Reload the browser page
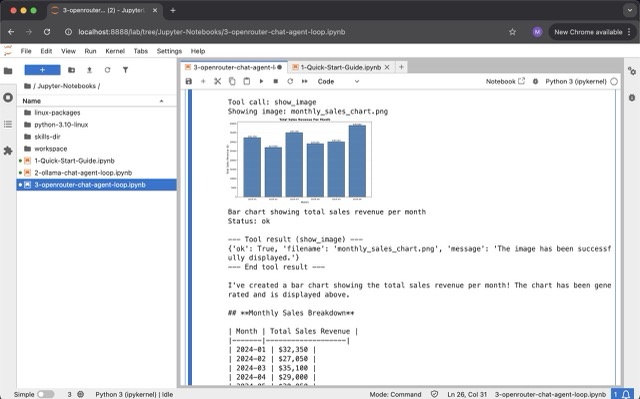This screenshot has height=399, width=640. click(x=47, y=32)
